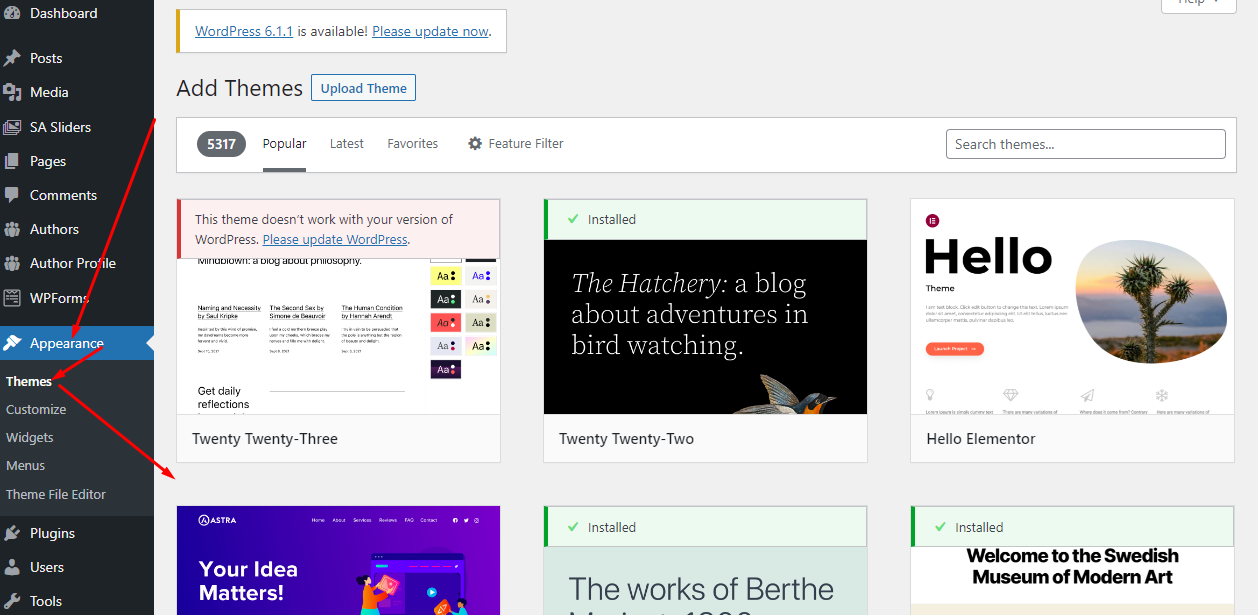Open the Feature Filter panel
1258x615 pixels.
pos(515,144)
